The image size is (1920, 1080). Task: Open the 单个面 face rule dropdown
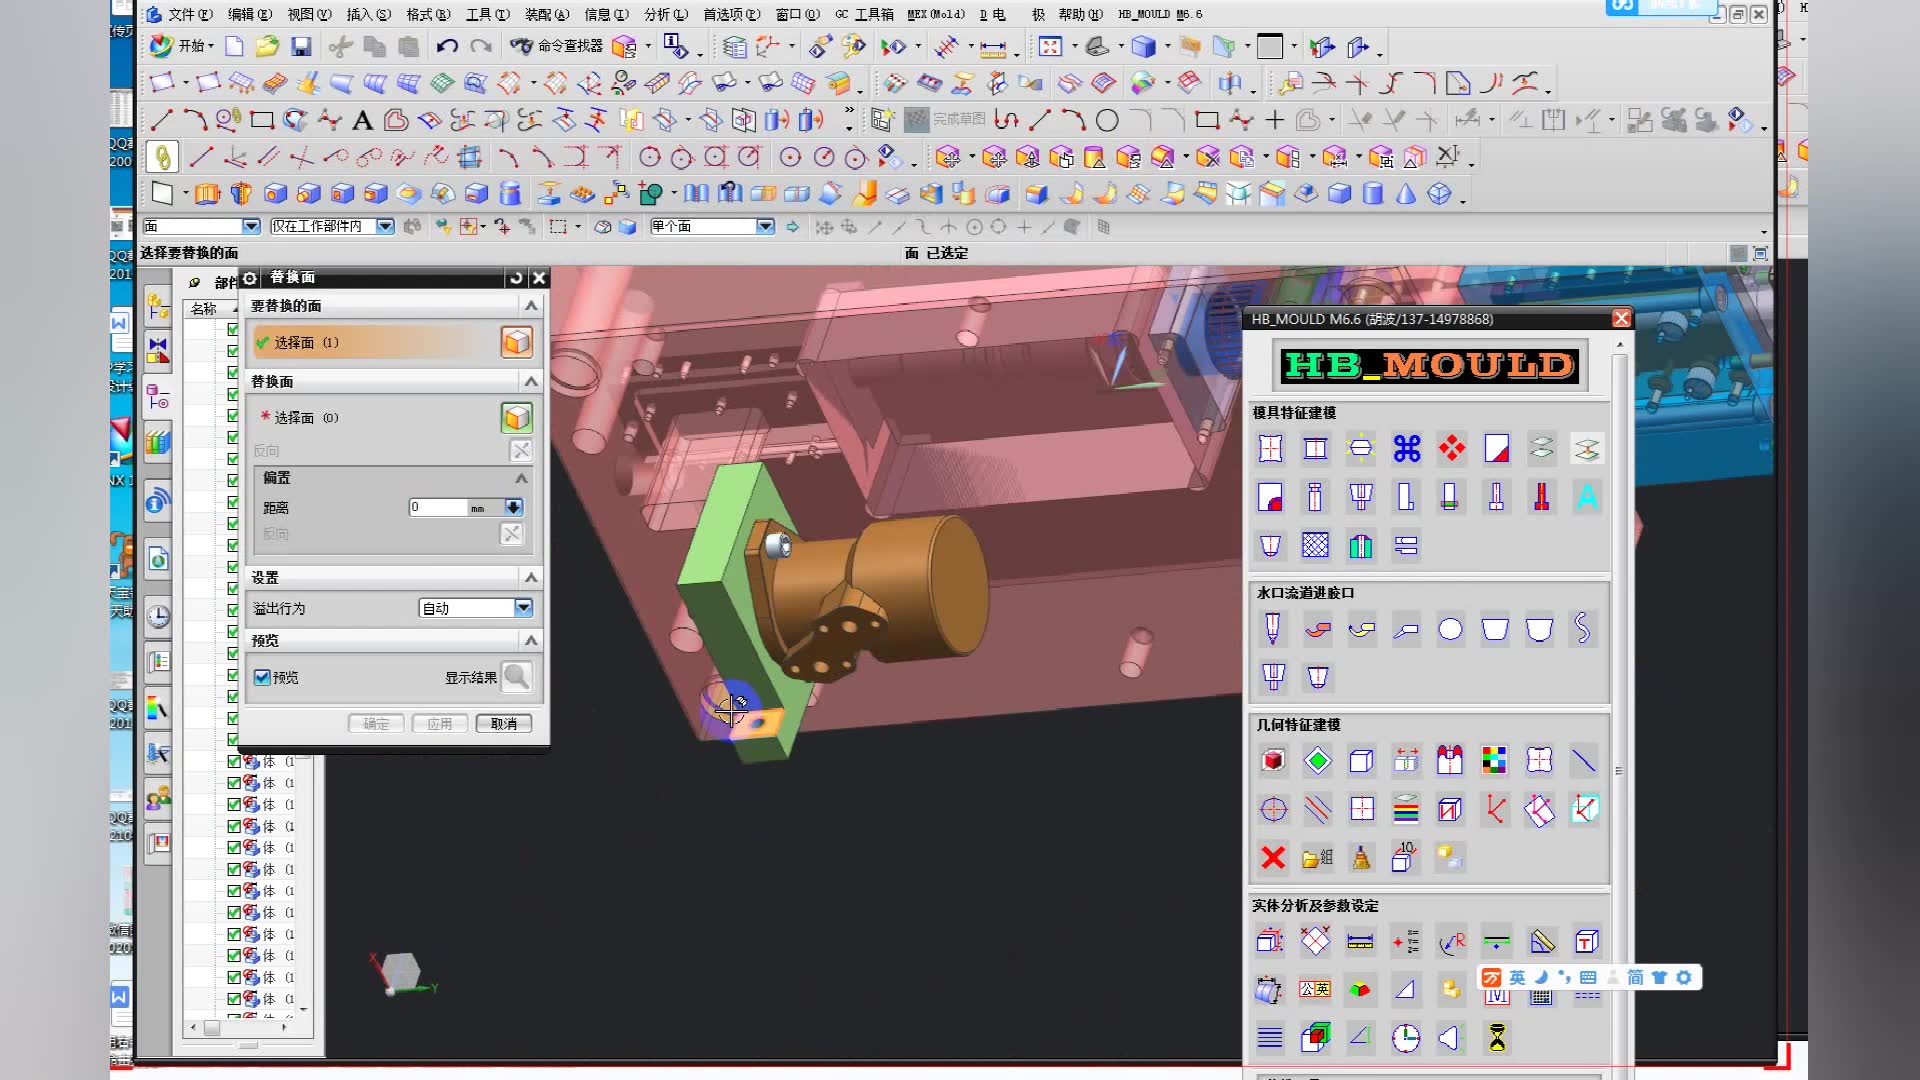pyautogui.click(x=765, y=227)
